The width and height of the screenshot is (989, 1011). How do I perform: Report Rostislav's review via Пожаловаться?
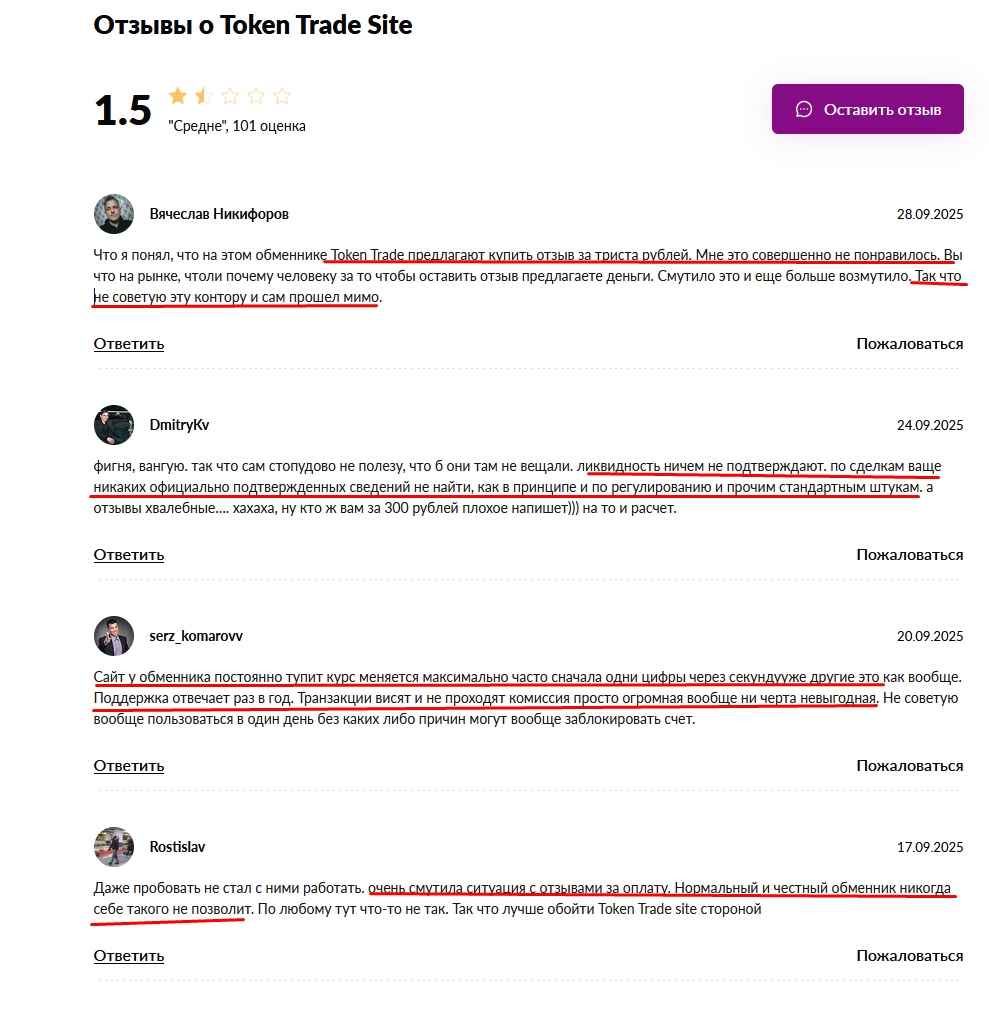(x=910, y=956)
